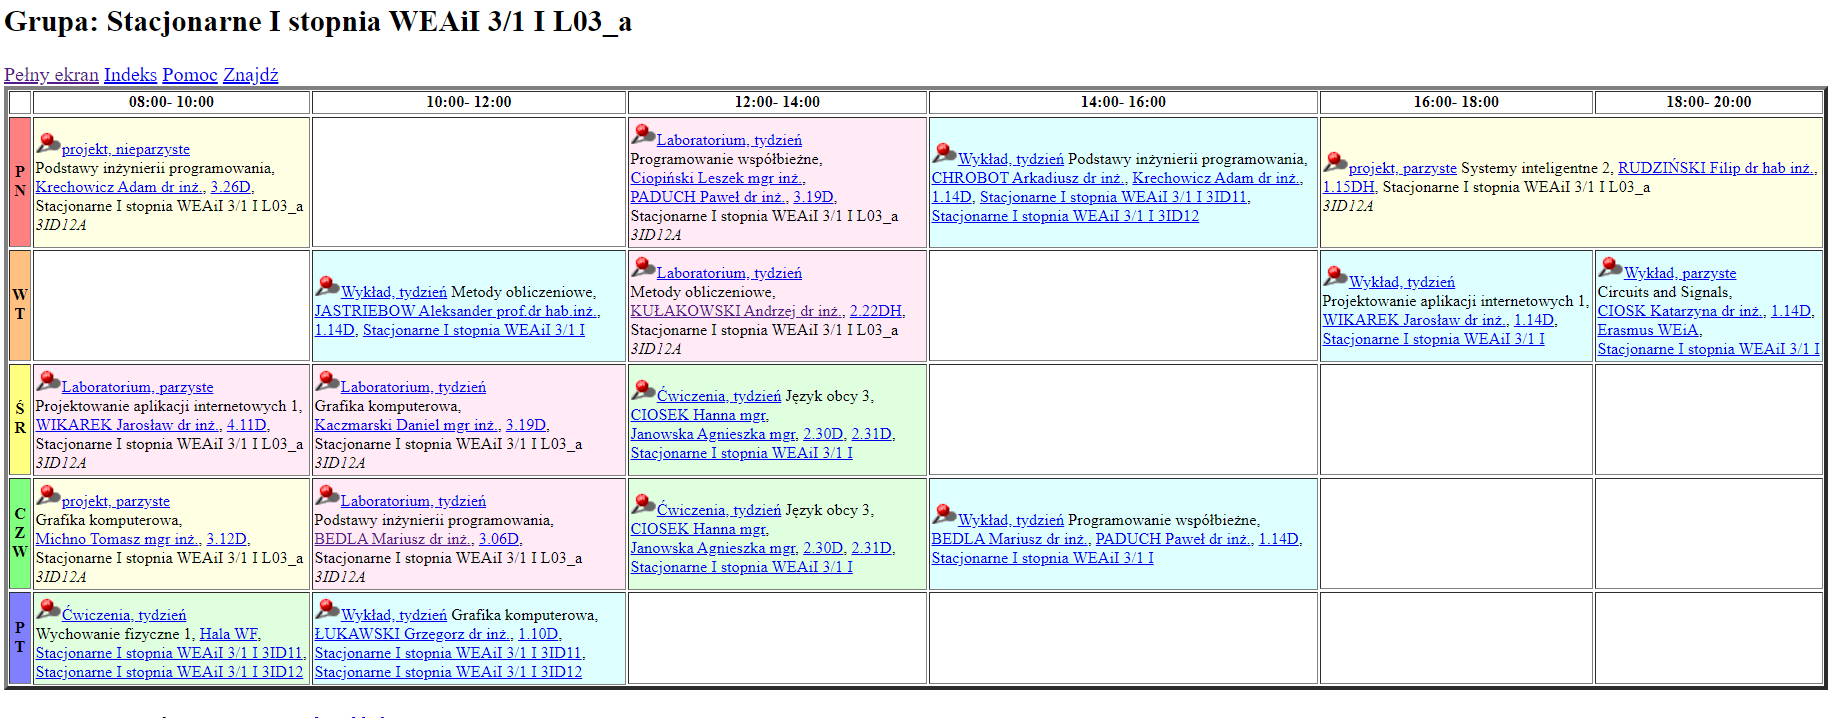Open Ciopiński Leszek mgr inż. link
The image size is (1836, 718).
click(x=716, y=178)
